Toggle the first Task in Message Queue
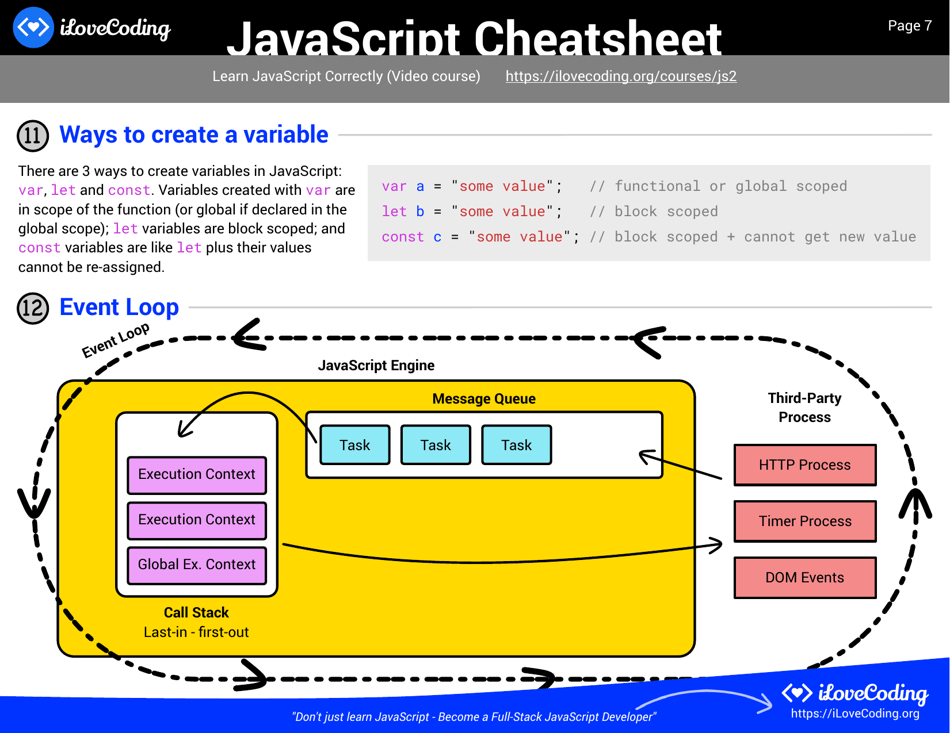 point(353,444)
